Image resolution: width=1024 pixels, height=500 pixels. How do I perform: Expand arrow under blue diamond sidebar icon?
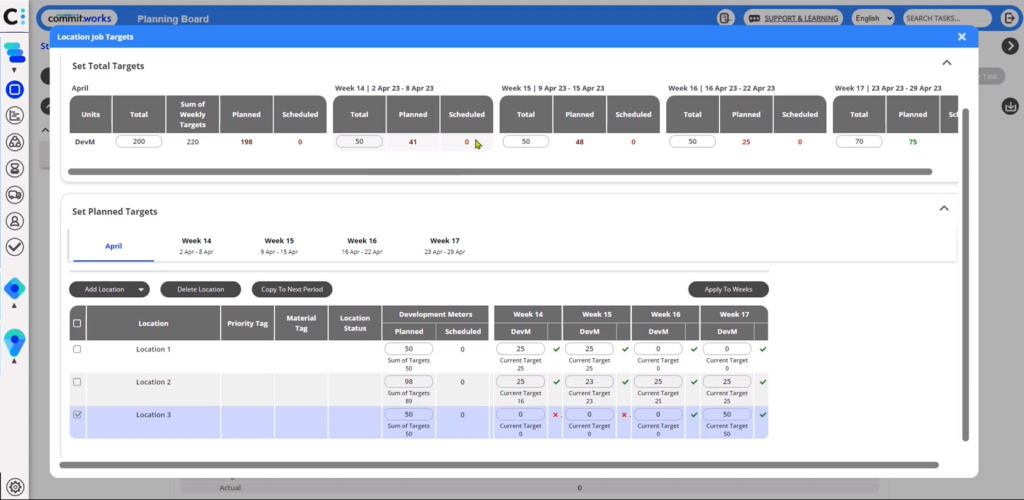coord(14,305)
